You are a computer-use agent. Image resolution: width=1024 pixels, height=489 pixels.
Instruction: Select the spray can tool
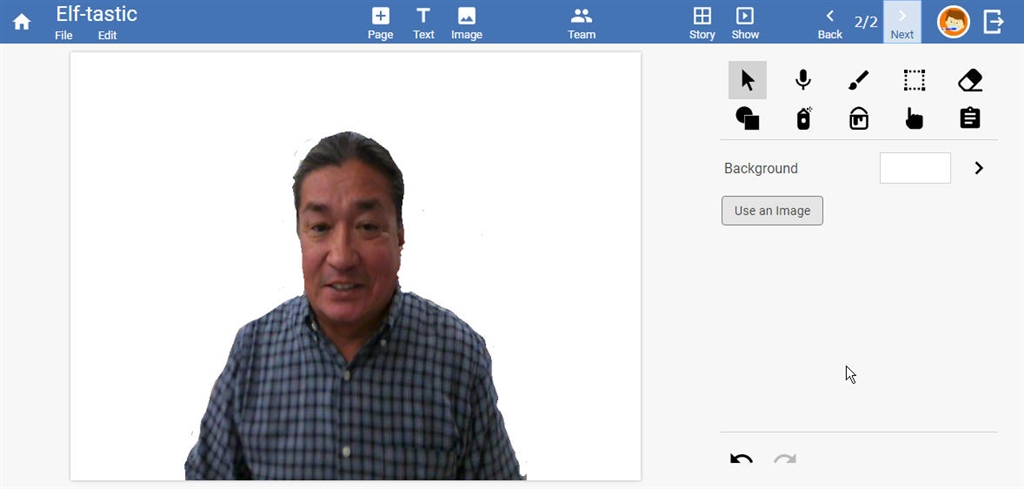tap(804, 118)
